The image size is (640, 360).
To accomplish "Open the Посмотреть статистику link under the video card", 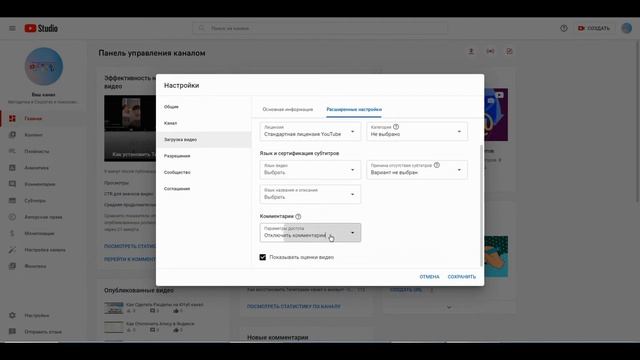I will [x=129, y=246].
